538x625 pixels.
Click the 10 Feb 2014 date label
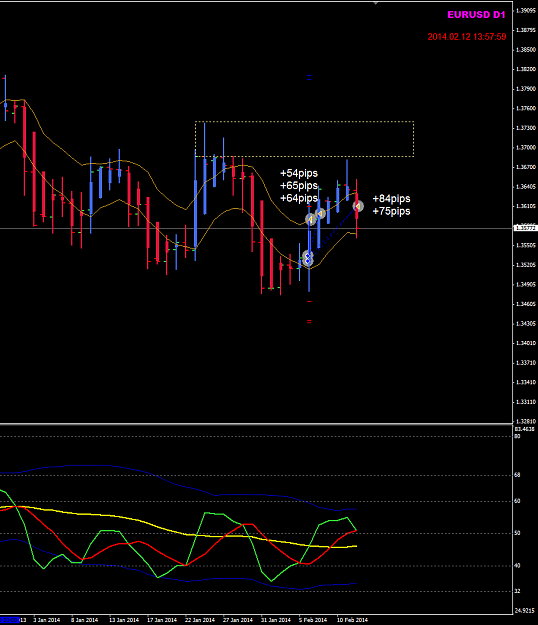(352, 620)
